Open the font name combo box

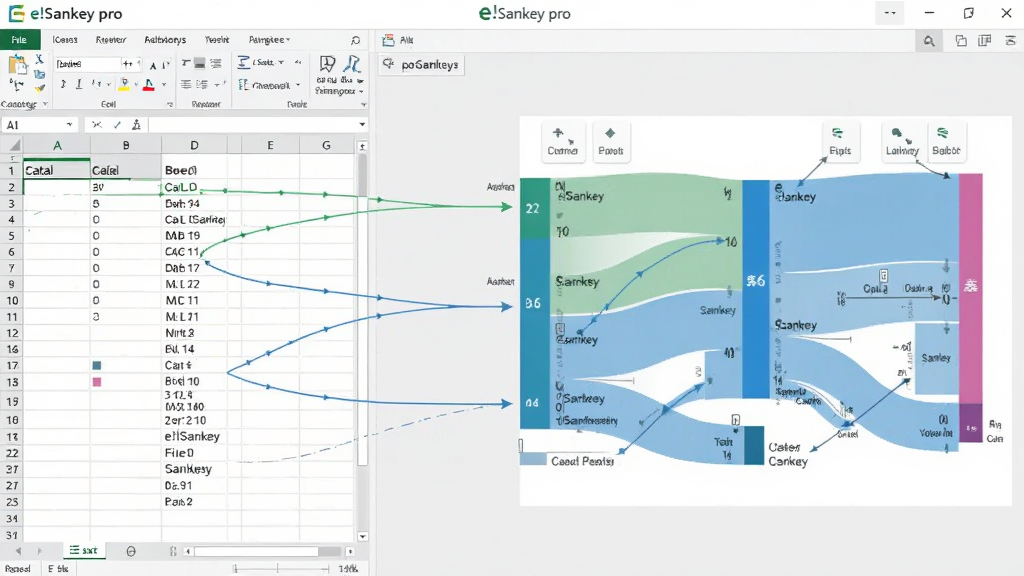pos(87,63)
